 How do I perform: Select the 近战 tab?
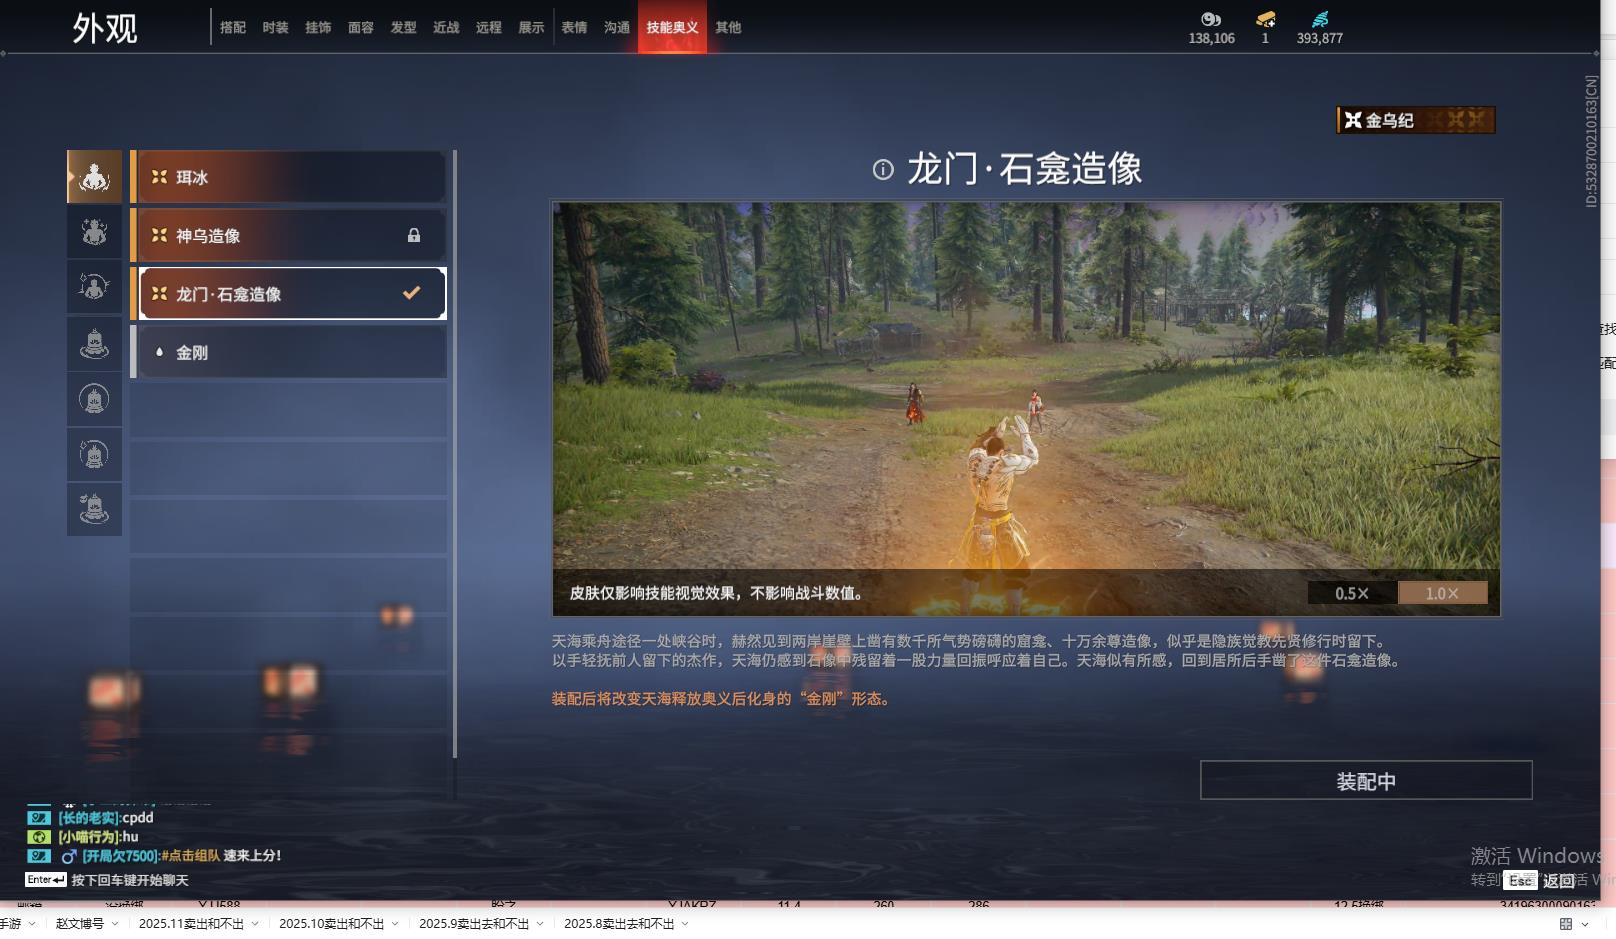(x=446, y=28)
